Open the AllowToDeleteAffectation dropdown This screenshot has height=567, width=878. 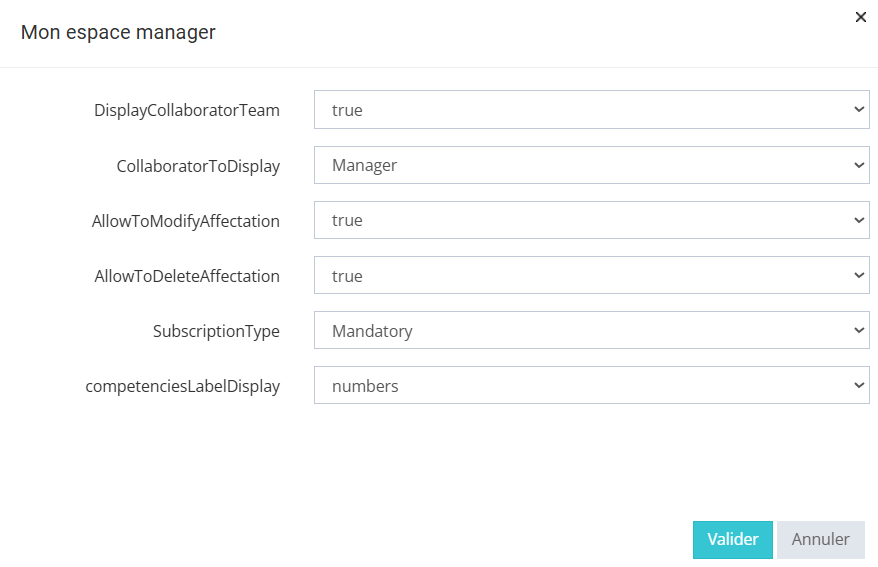tap(591, 275)
